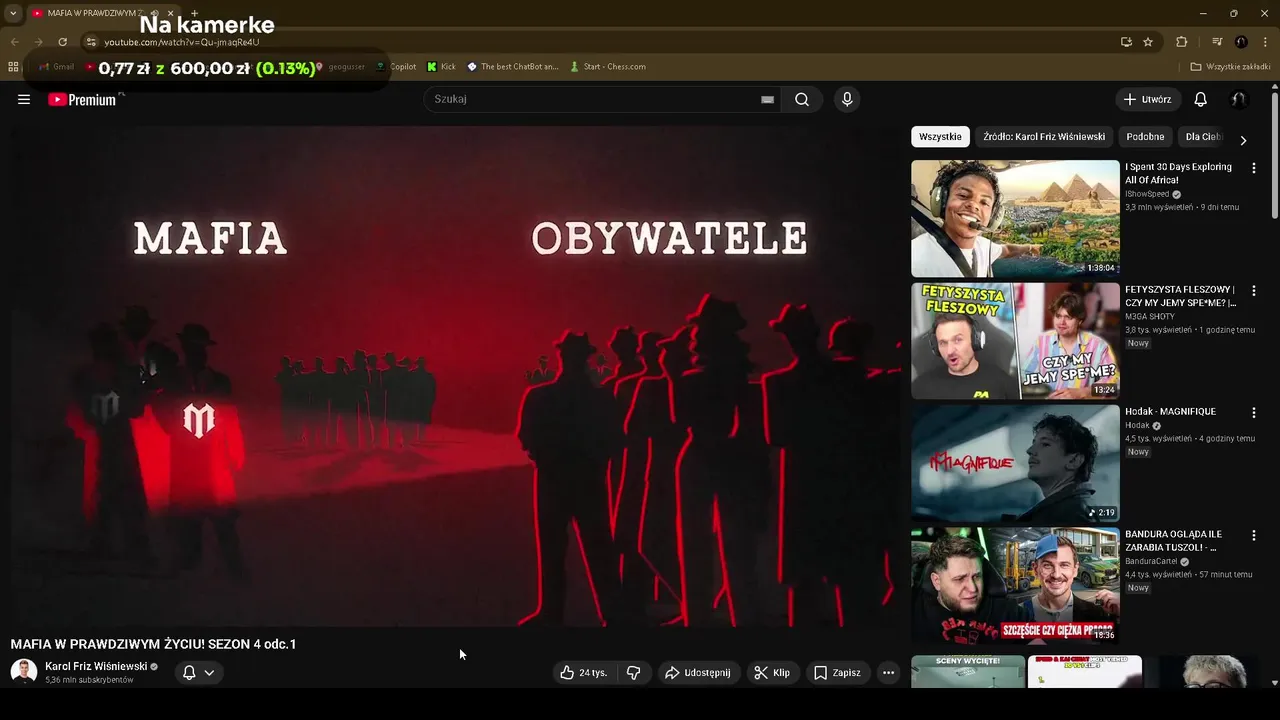Open the on-screen keyboard icon in search box
Screen dimensions: 1280x720
767,99
